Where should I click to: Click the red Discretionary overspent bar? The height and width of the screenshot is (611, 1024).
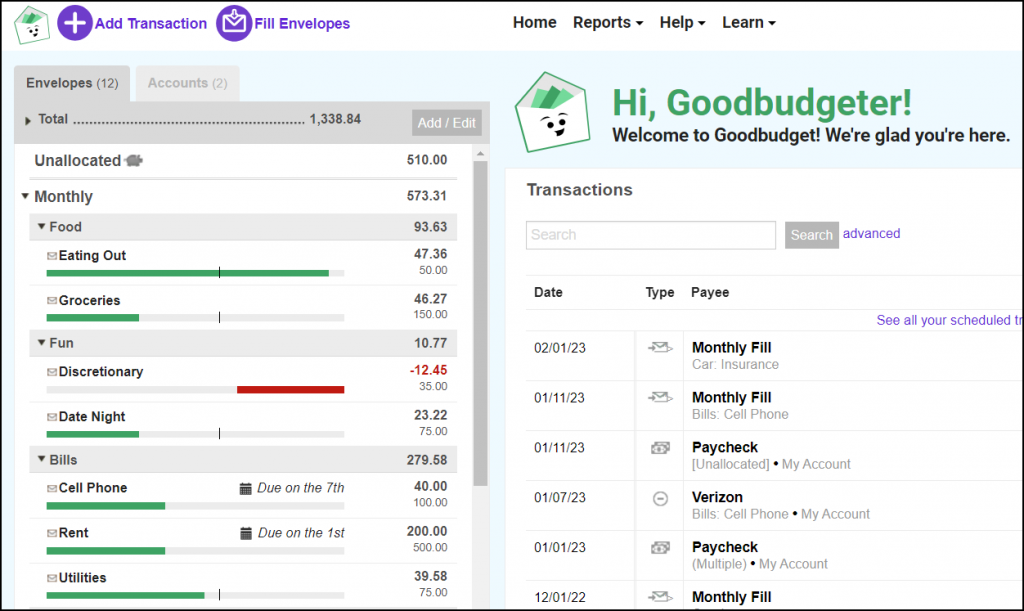[291, 390]
